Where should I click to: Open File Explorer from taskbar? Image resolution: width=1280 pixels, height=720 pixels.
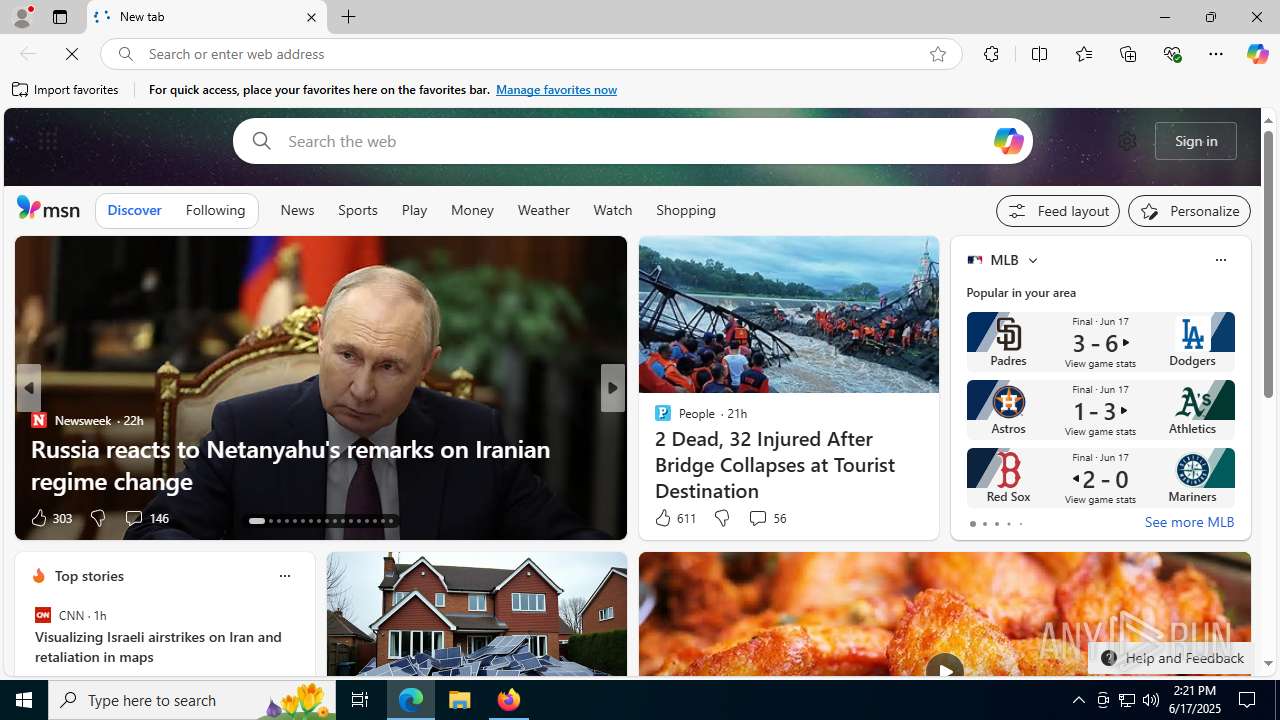pos(460,700)
